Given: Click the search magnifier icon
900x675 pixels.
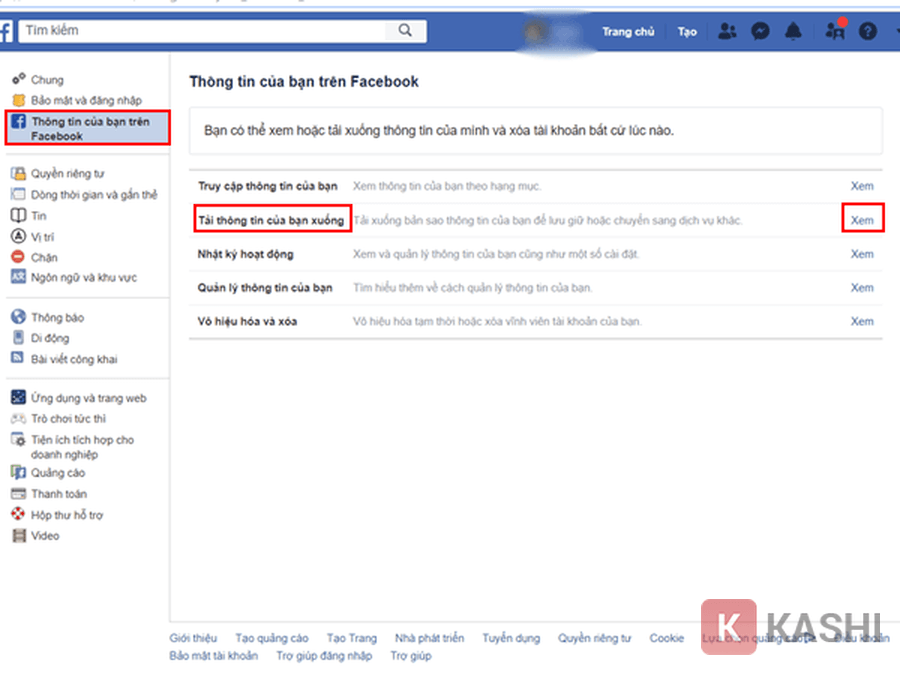Looking at the screenshot, I should tap(405, 31).
